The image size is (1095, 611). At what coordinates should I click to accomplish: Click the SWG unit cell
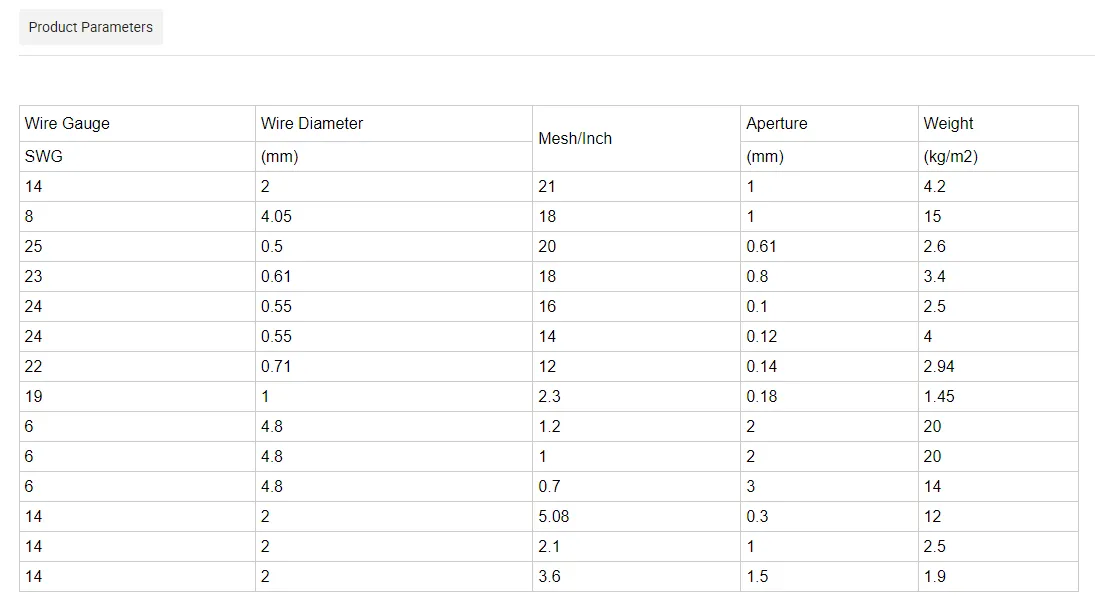(x=44, y=157)
